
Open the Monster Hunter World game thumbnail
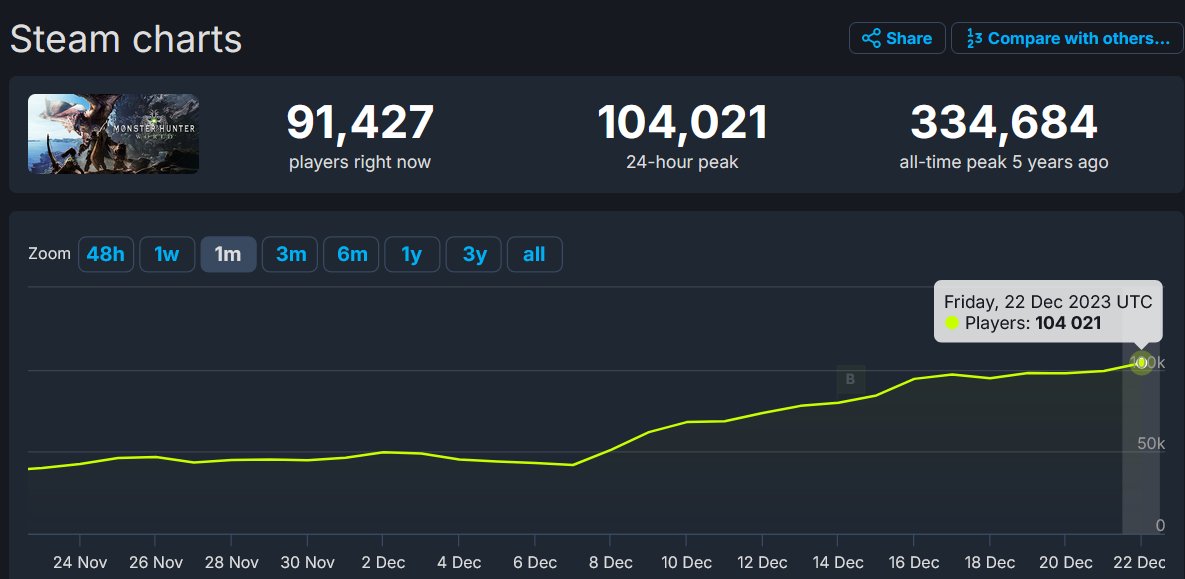click(x=113, y=134)
